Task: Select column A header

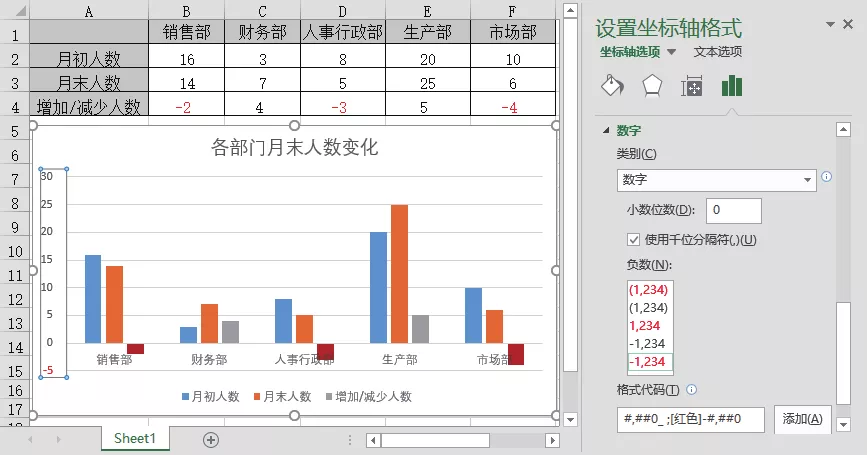Action: click(x=89, y=11)
